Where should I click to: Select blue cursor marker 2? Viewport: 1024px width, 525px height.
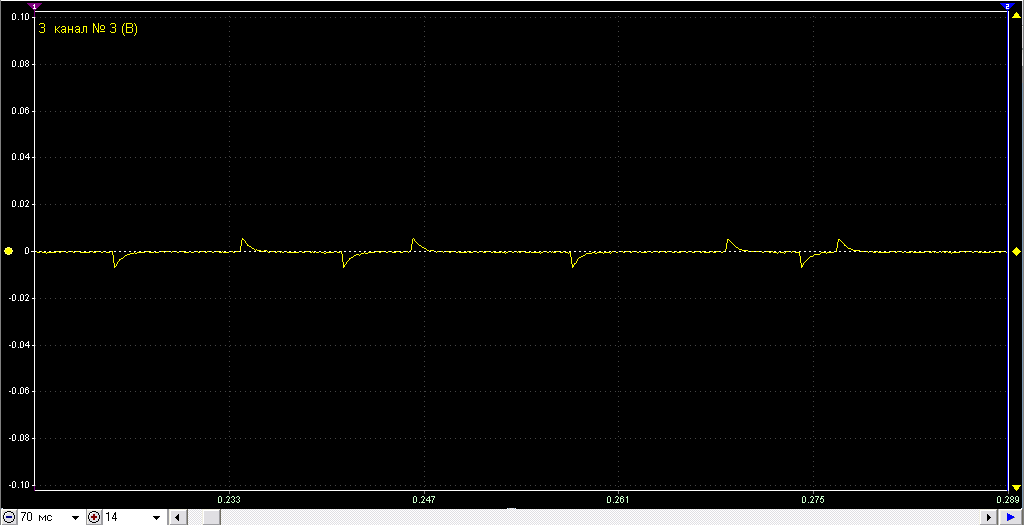(x=1006, y=5)
